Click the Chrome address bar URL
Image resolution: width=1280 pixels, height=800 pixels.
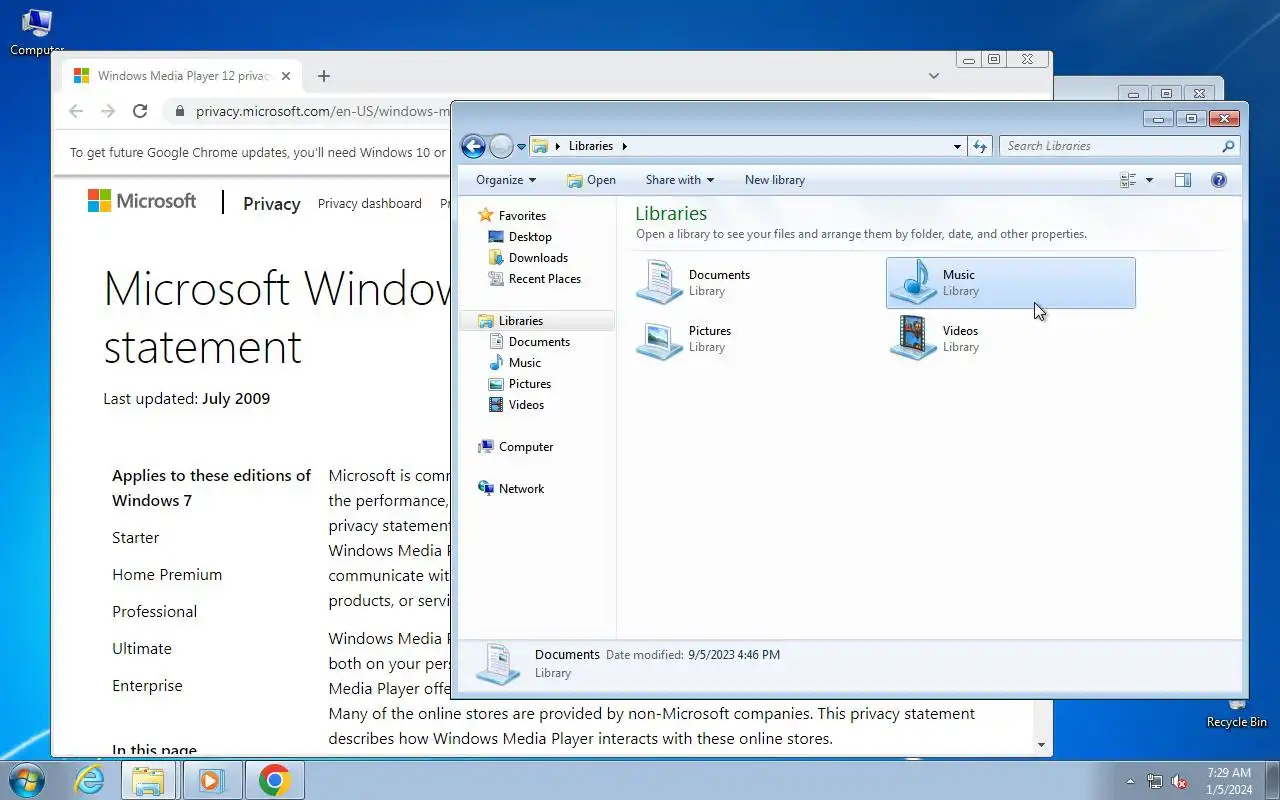tap(322, 111)
